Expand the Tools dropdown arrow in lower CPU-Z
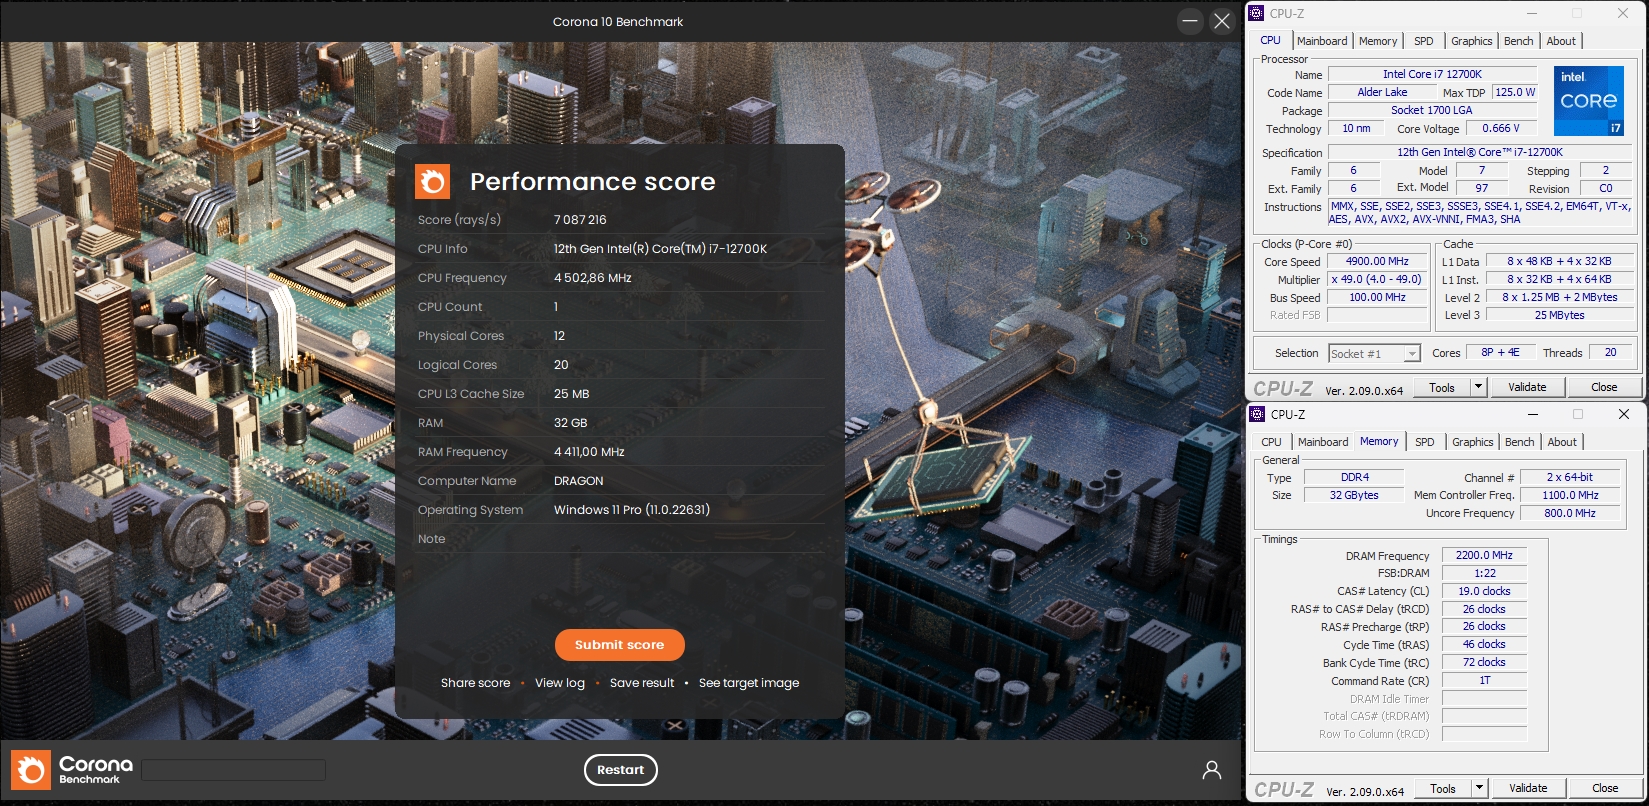The image size is (1649, 806). (1479, 788)
